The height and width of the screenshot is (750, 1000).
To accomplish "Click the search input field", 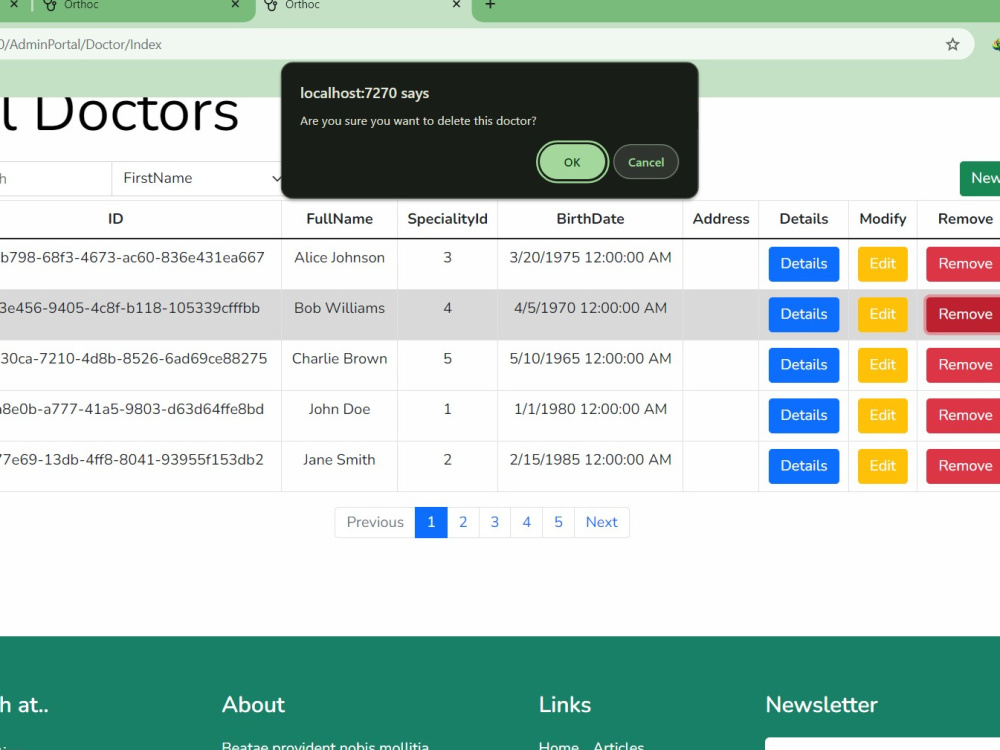I will [55, 178].
